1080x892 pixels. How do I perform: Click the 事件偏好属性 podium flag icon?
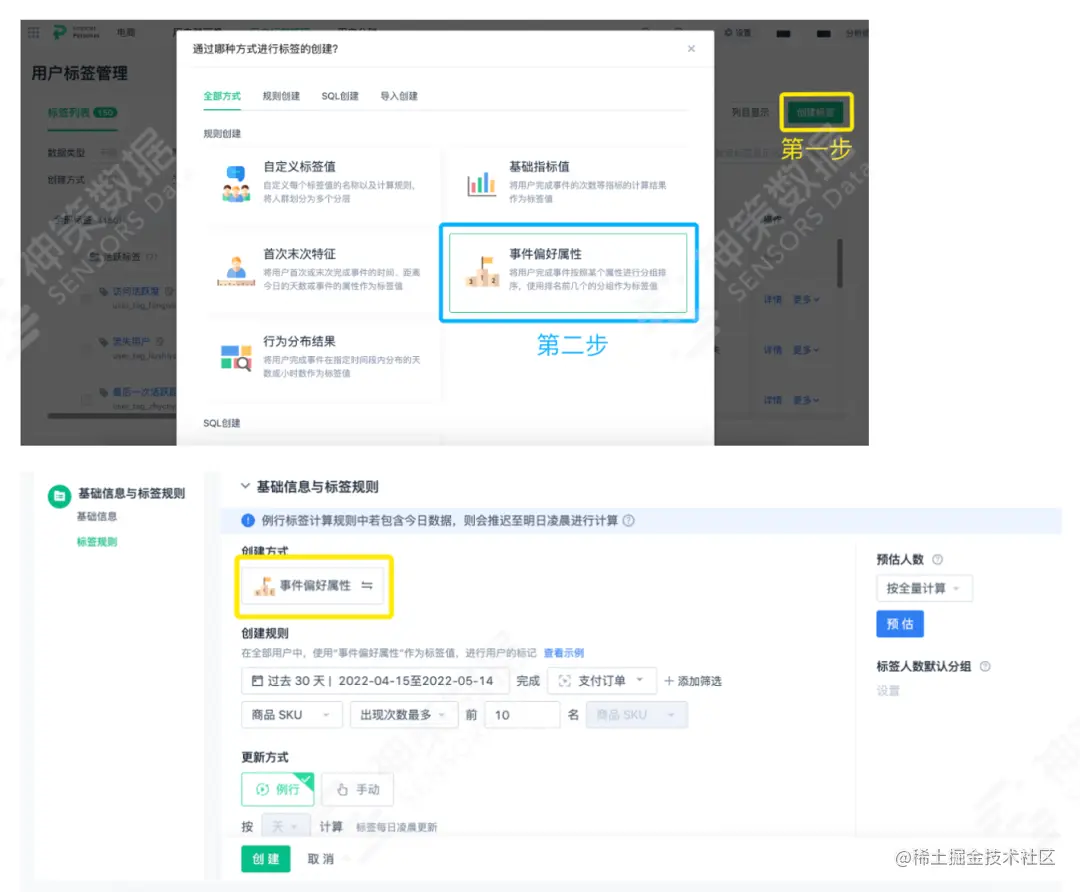[482, 271]
